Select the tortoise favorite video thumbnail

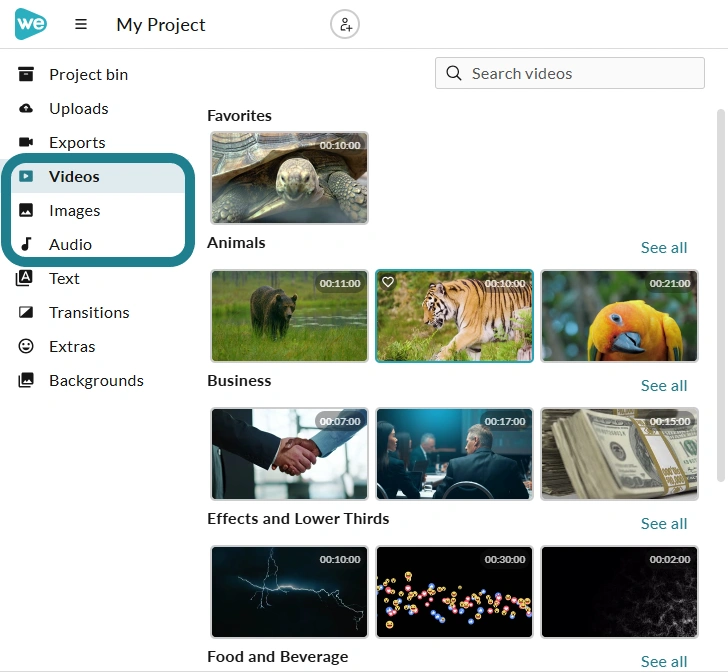(289, 178)
